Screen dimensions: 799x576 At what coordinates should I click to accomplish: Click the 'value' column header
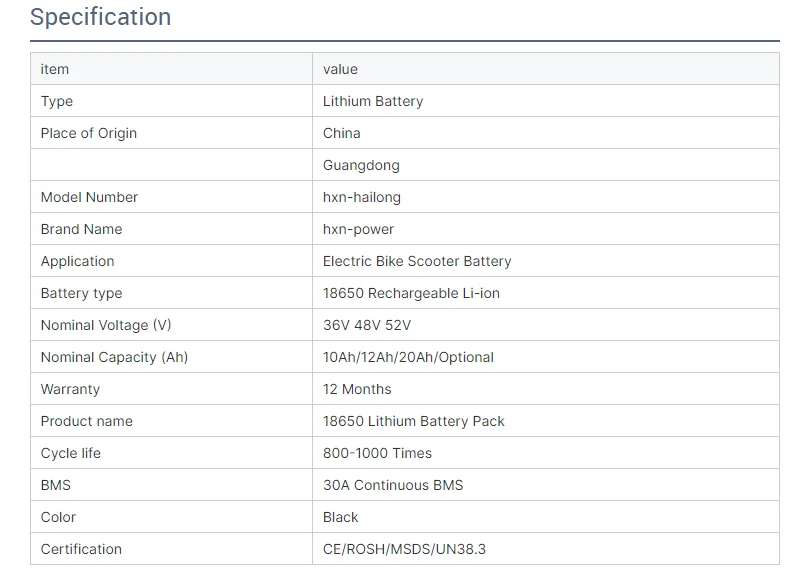click(340, 69)
